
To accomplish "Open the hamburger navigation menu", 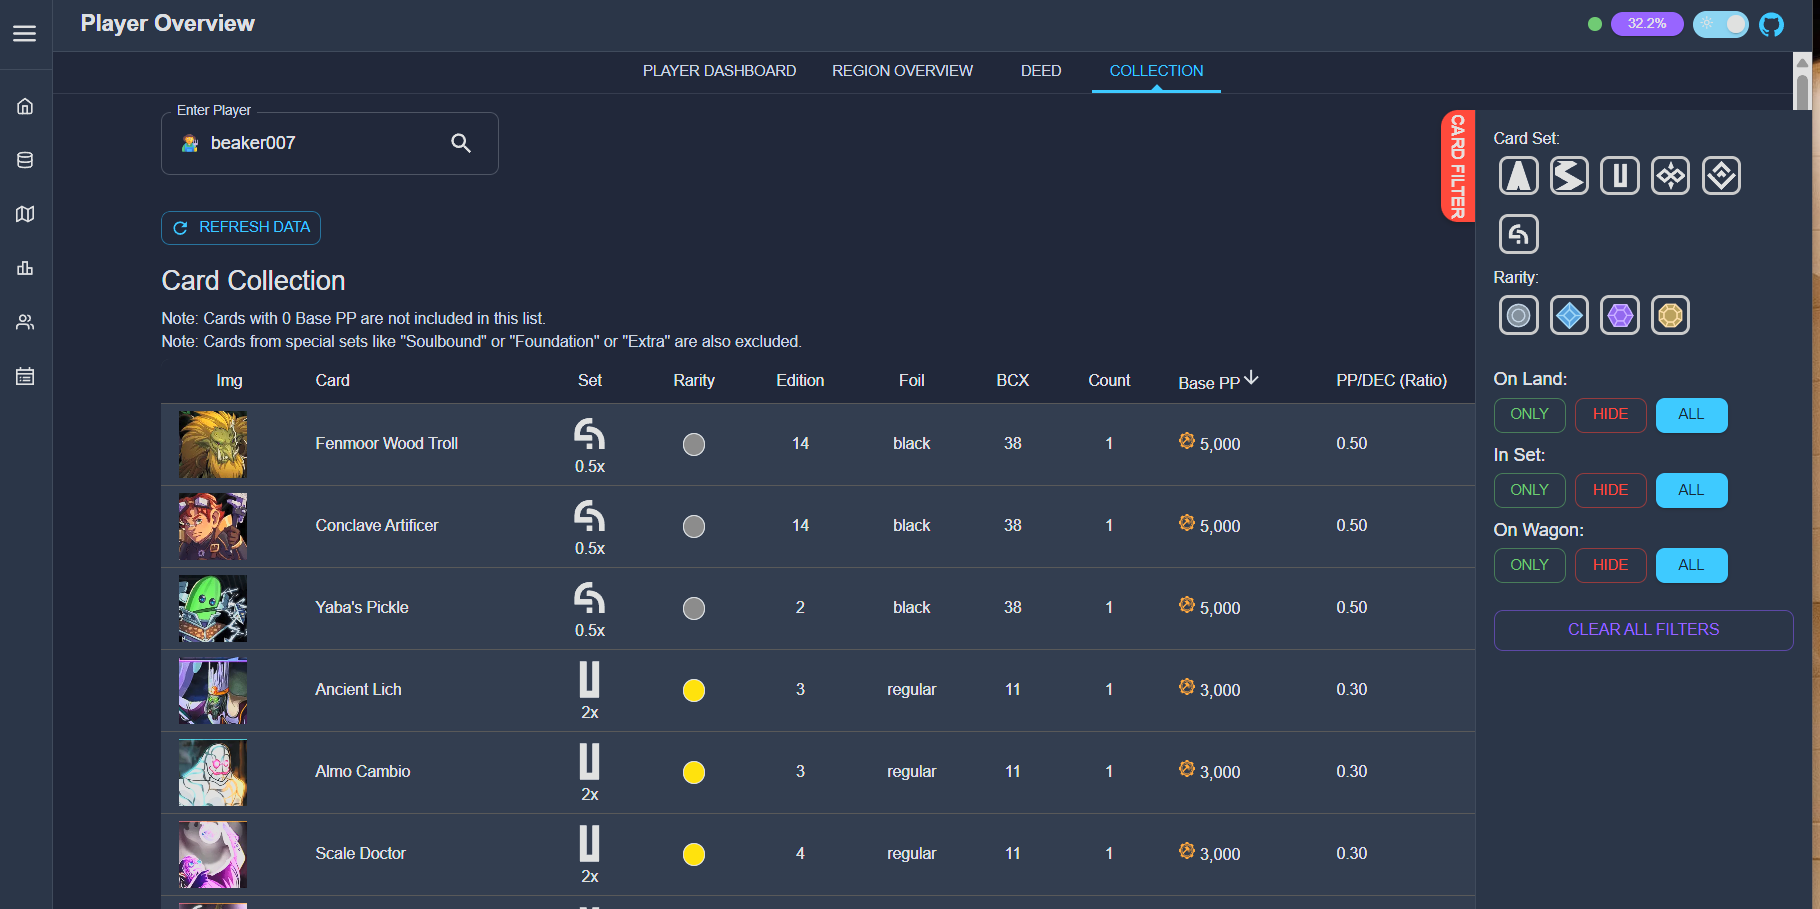I will click(25, 34).
